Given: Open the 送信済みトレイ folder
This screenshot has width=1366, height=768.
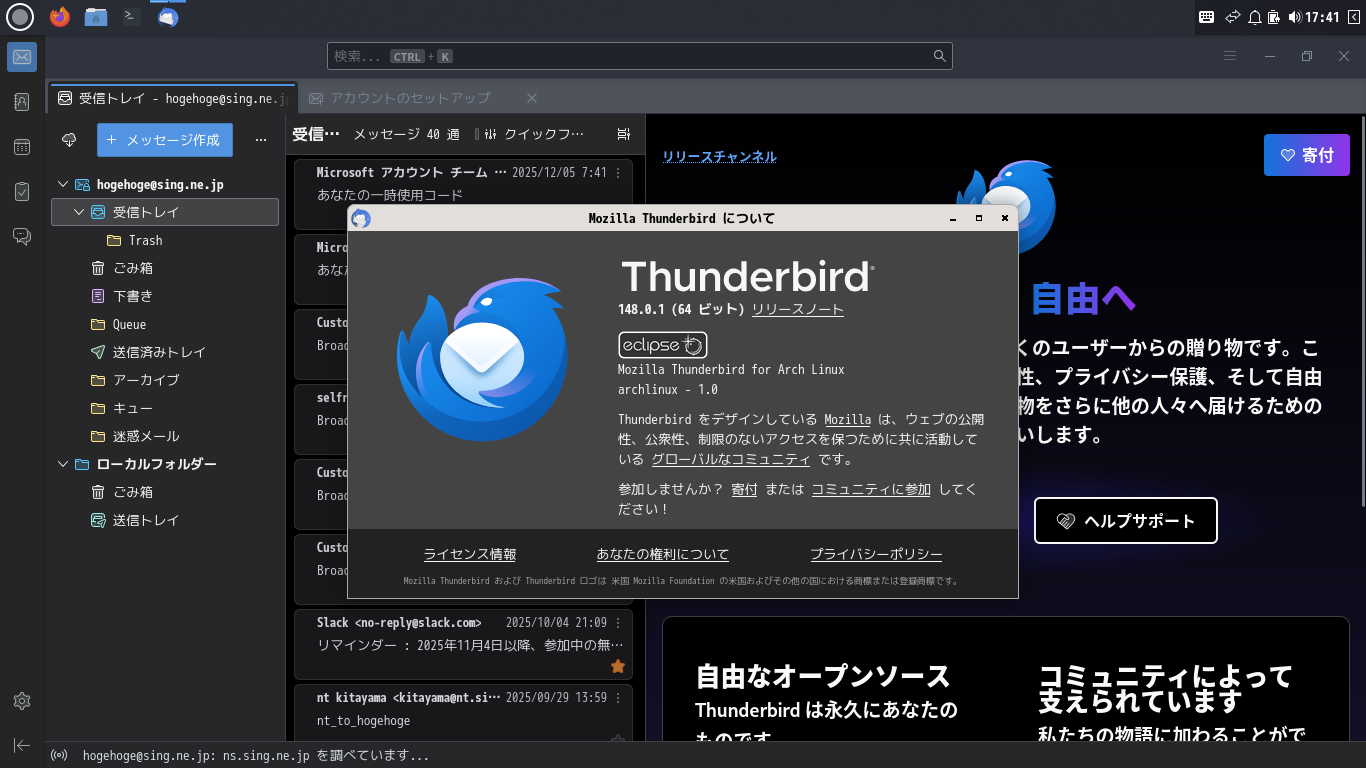Looking at the screenshot, I should pos(165,352).
